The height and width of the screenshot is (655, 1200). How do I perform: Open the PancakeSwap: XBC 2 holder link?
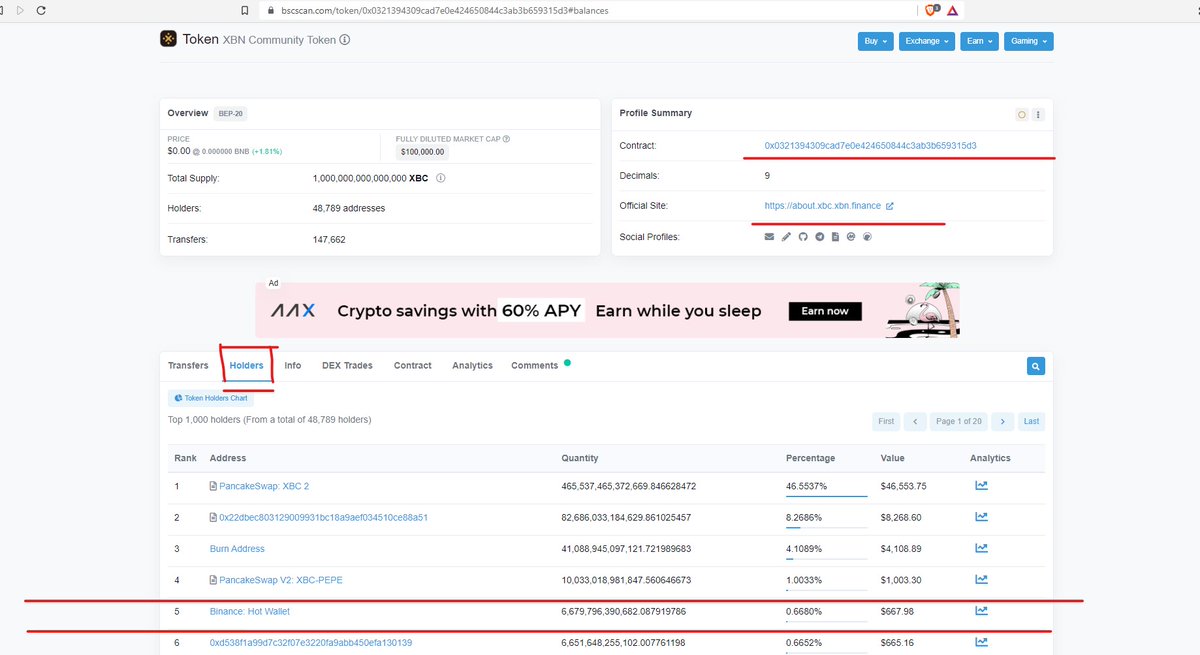coord(264,486)
